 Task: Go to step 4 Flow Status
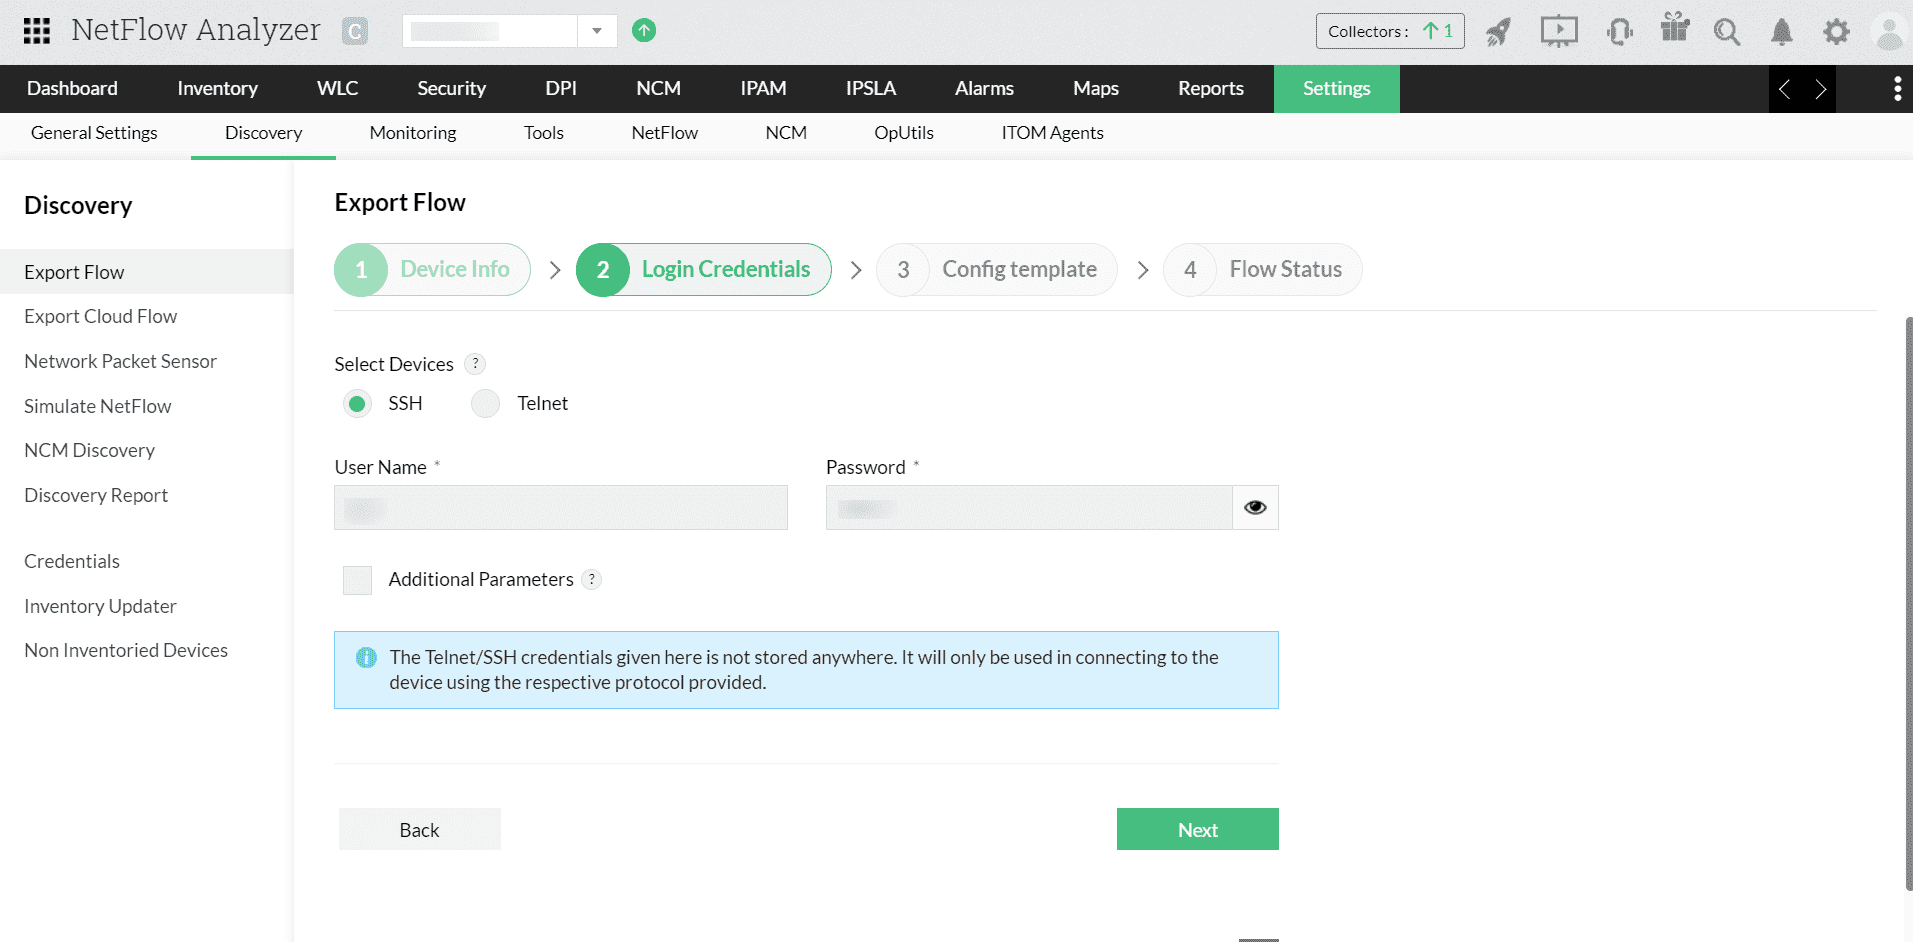point(1263,270)
